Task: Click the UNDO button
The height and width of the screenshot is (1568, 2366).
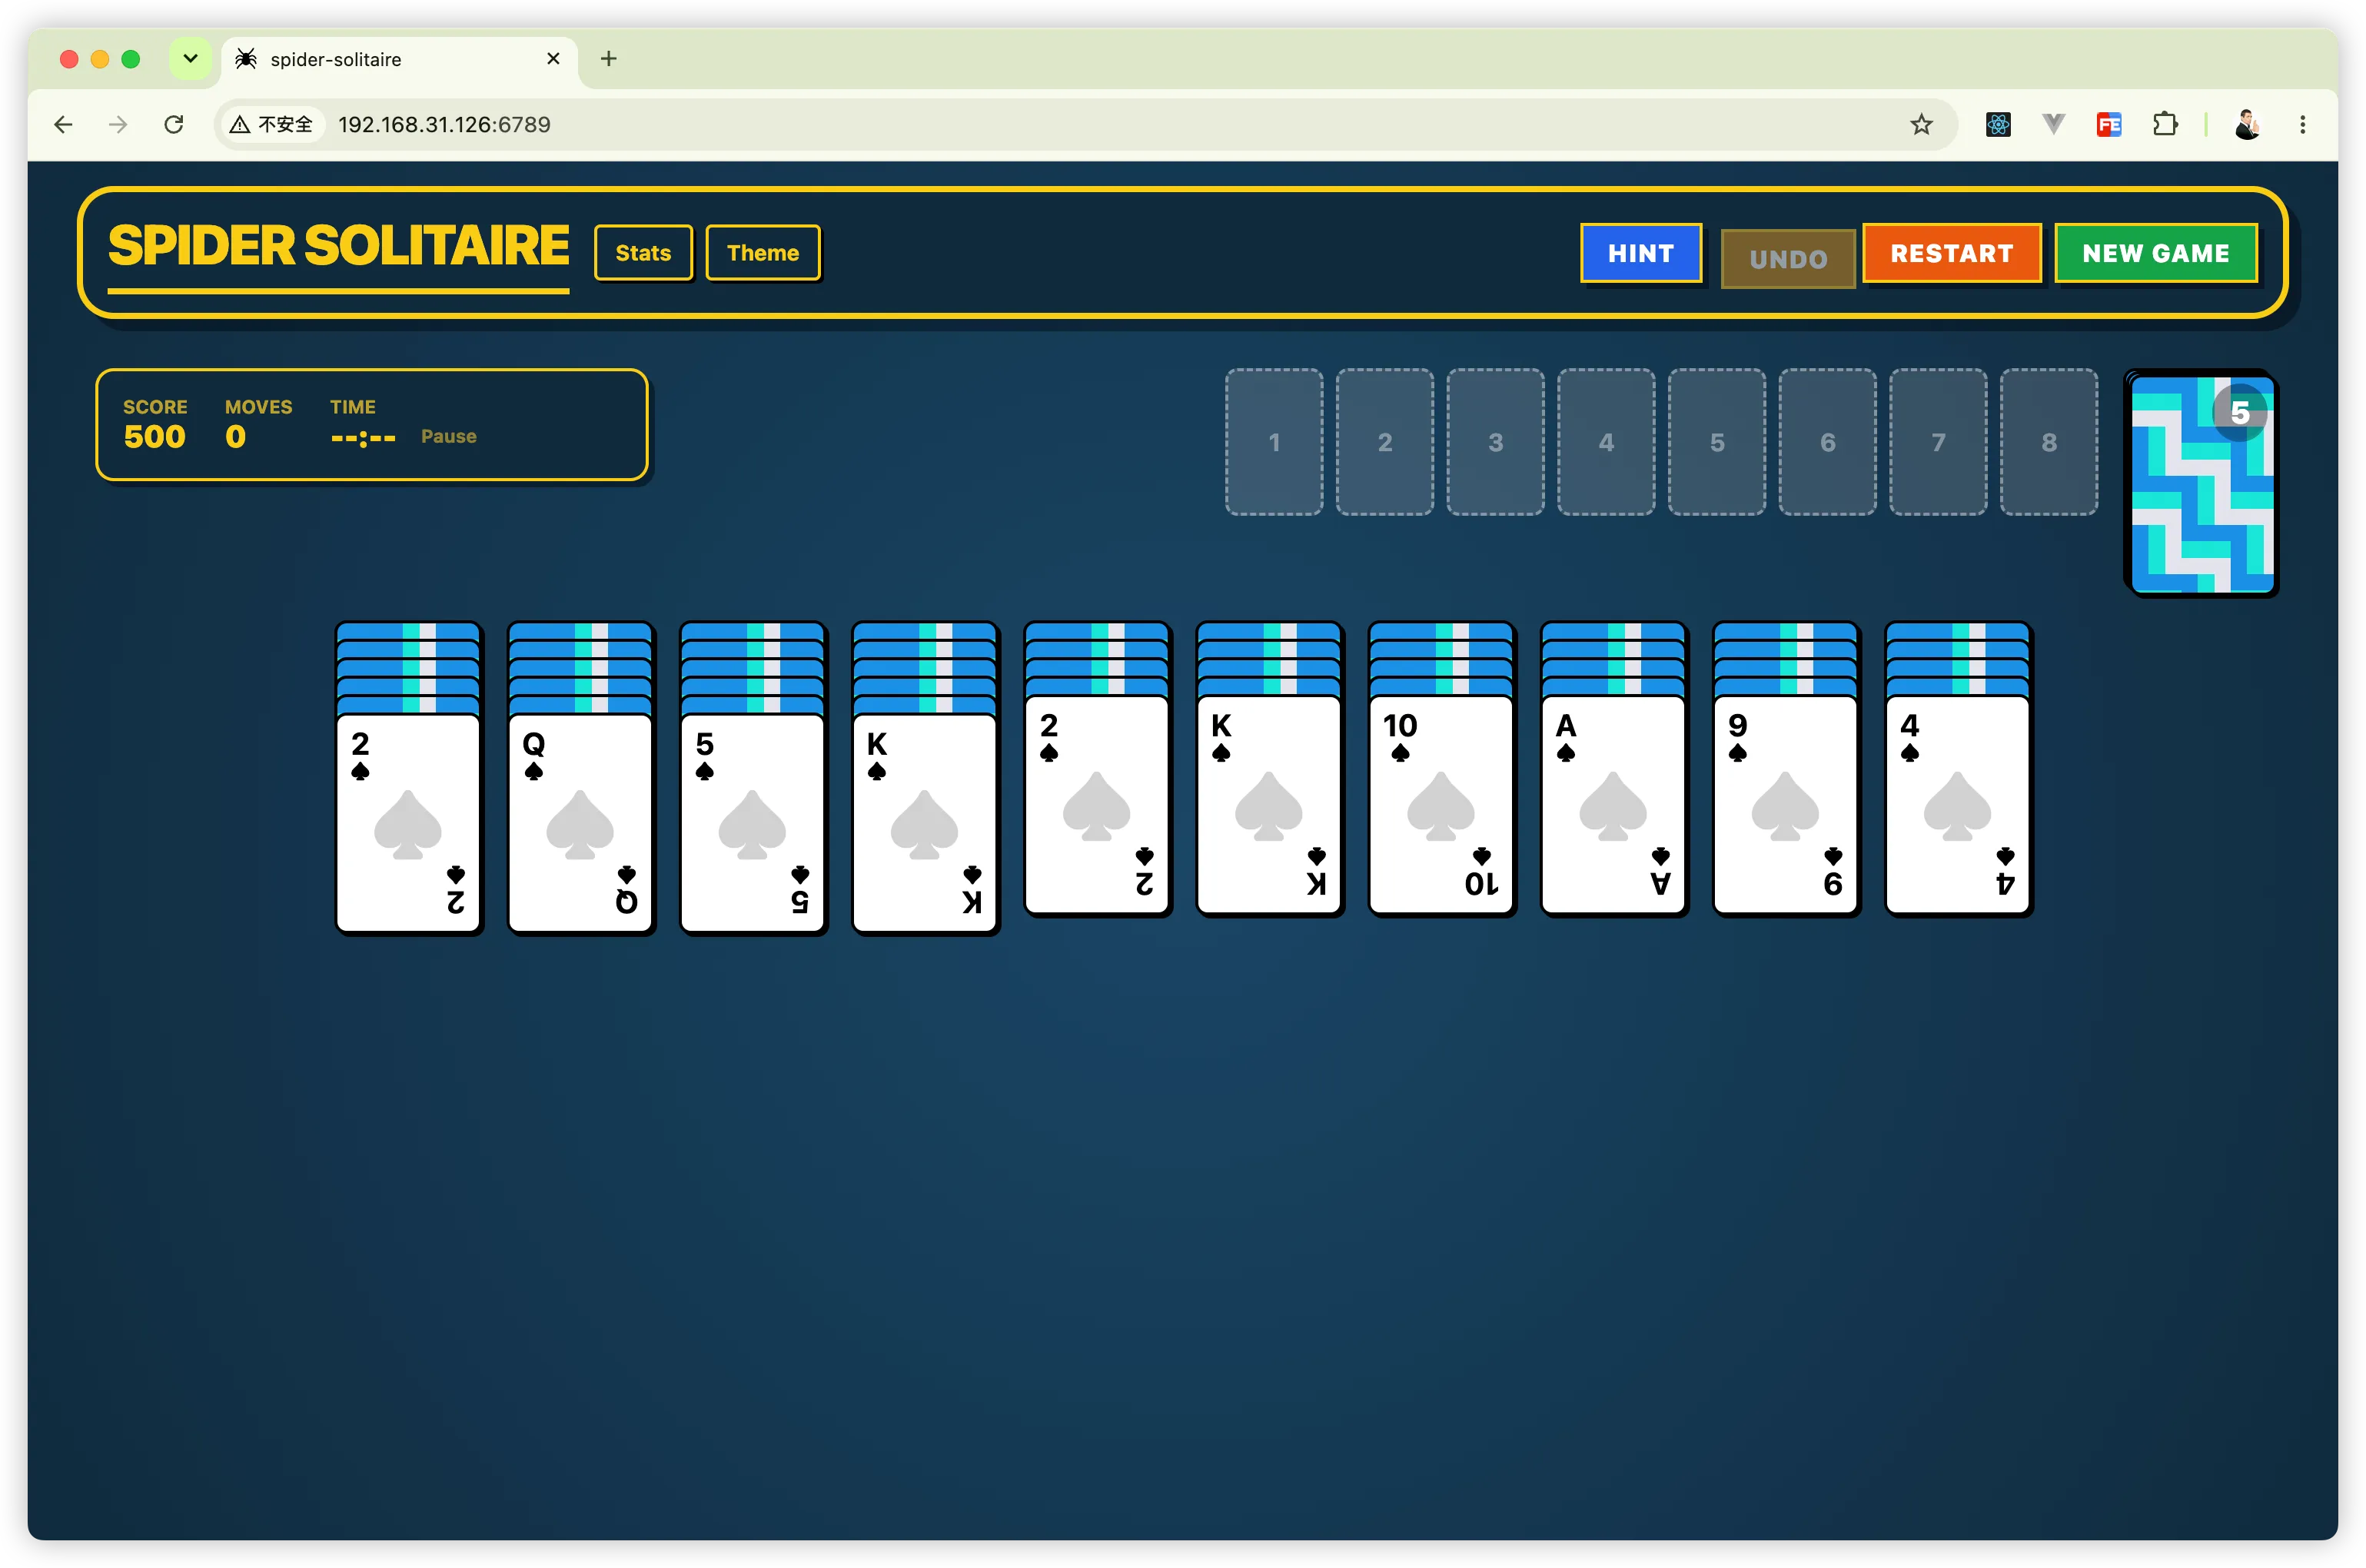Action: pyautogui.click(x=1787, y=259)
